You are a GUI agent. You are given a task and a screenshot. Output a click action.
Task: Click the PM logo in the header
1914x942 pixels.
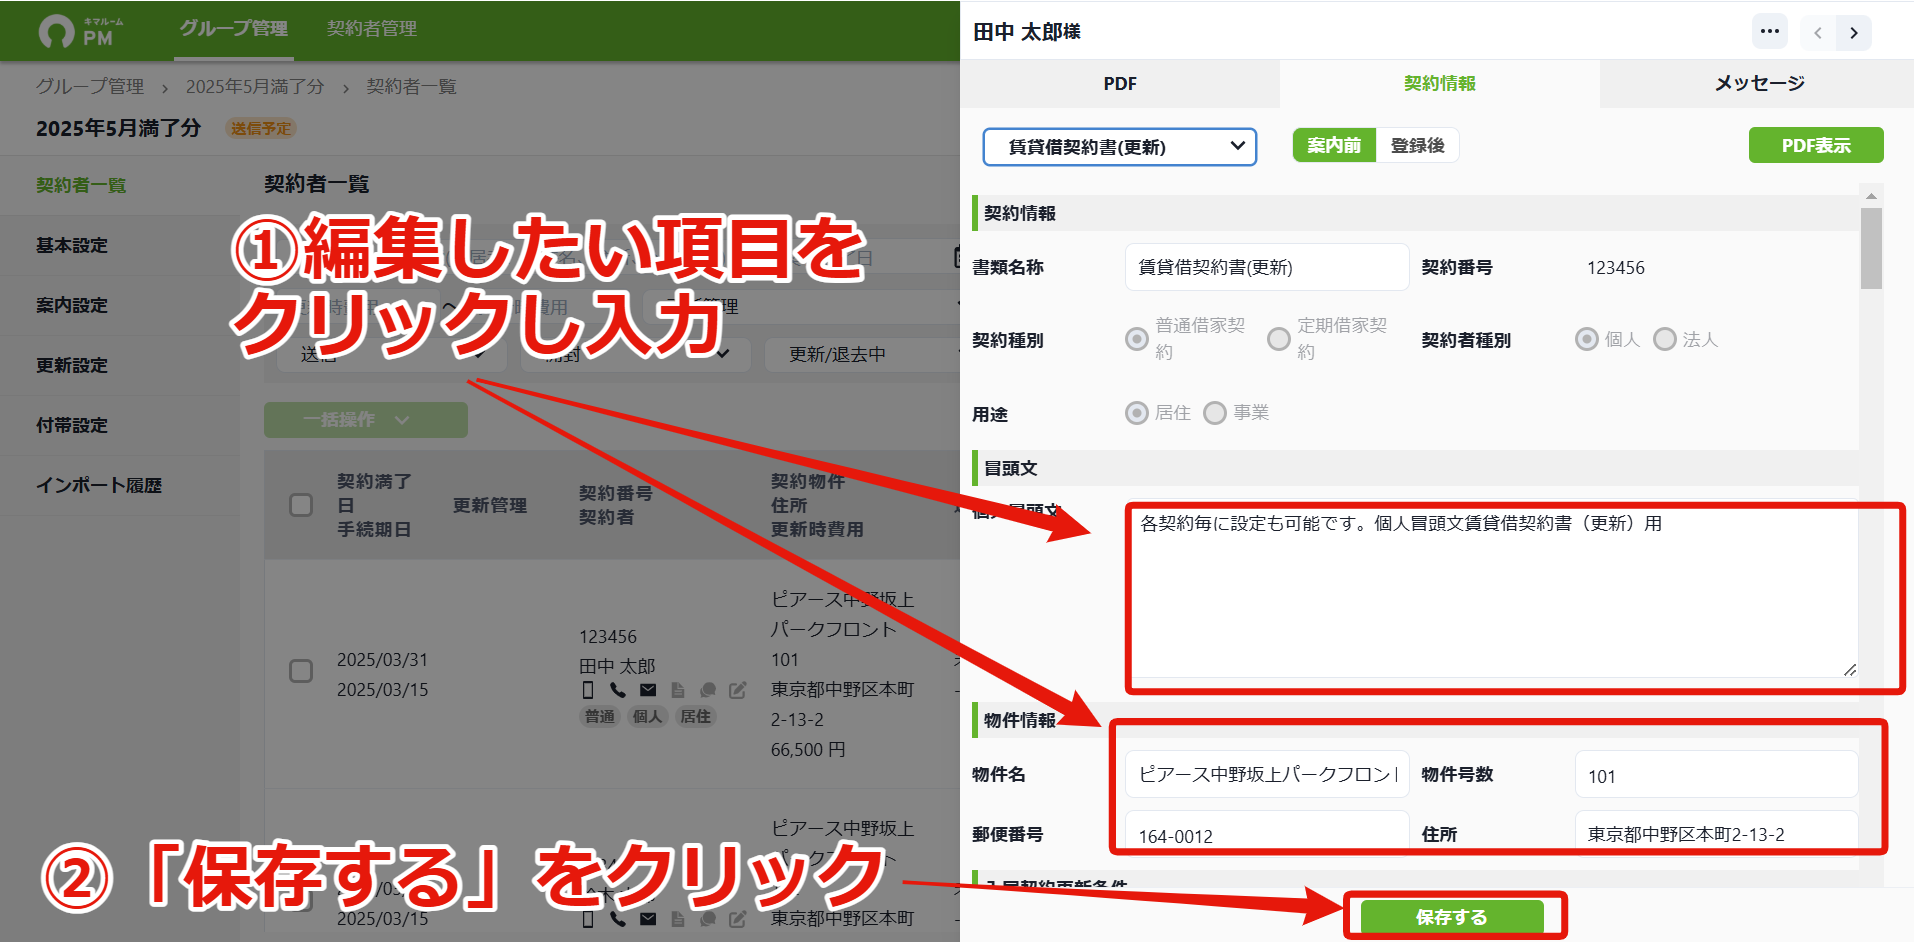[82, 32]
